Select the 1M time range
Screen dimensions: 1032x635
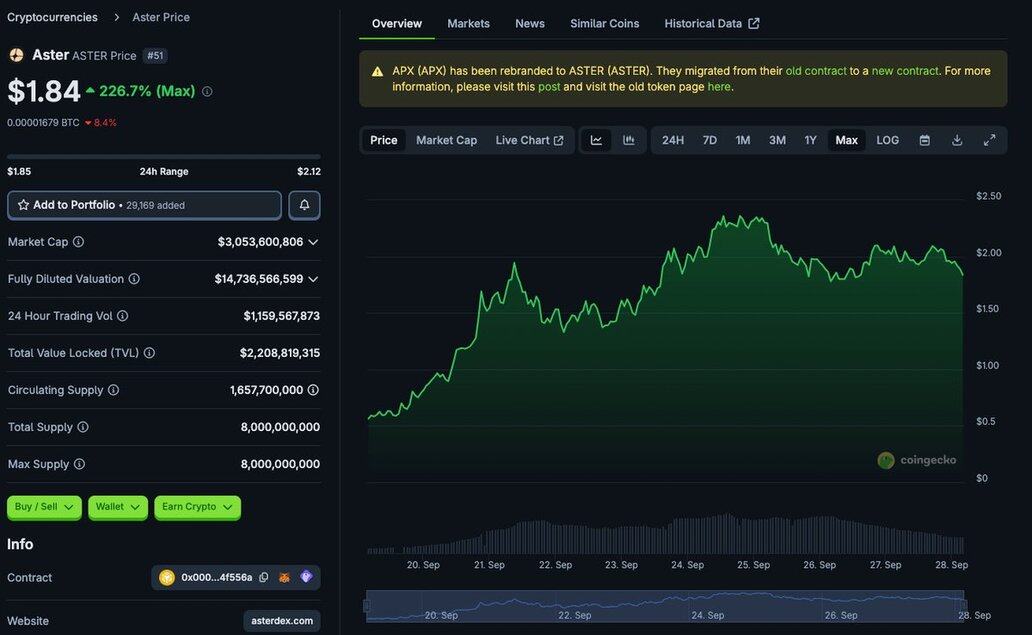(742, 140)
